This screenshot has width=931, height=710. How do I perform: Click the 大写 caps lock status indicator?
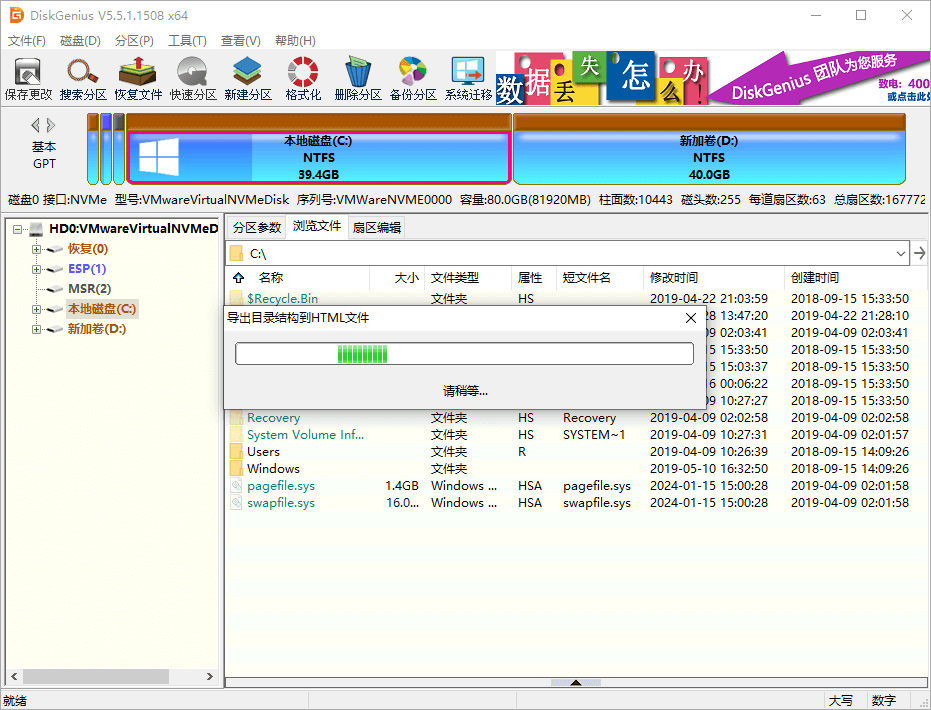coord(841,701)
